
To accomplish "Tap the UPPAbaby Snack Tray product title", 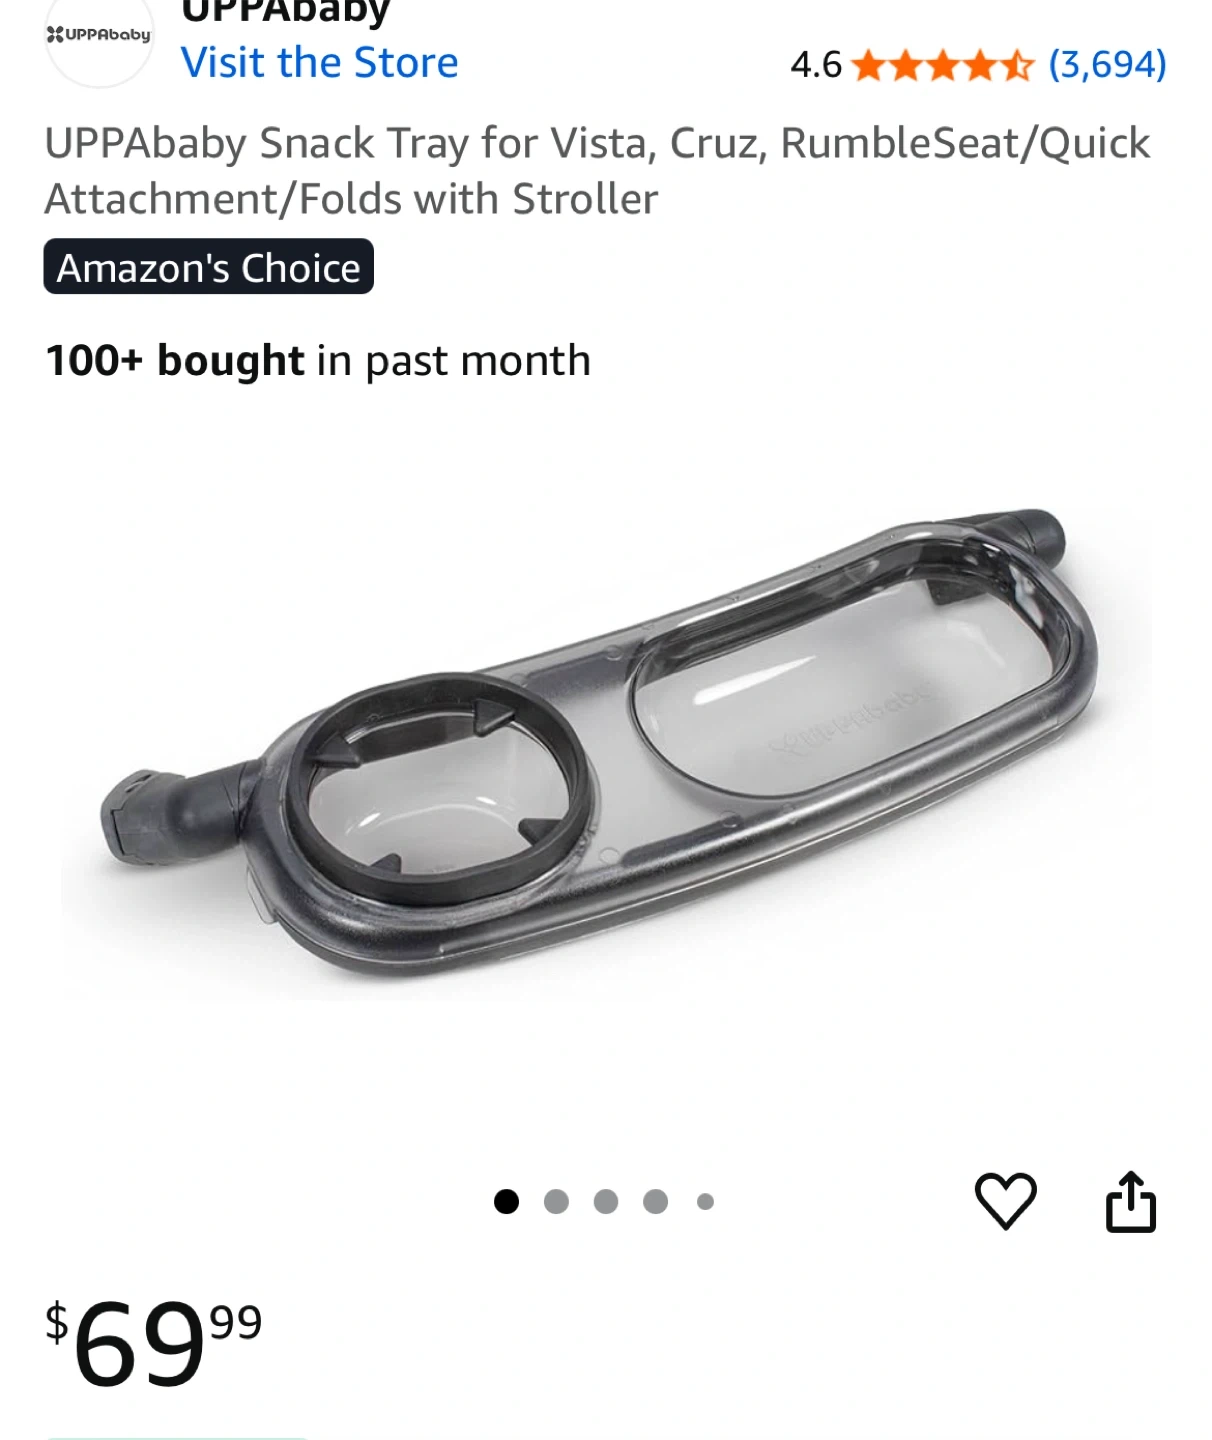I will 597,171.
